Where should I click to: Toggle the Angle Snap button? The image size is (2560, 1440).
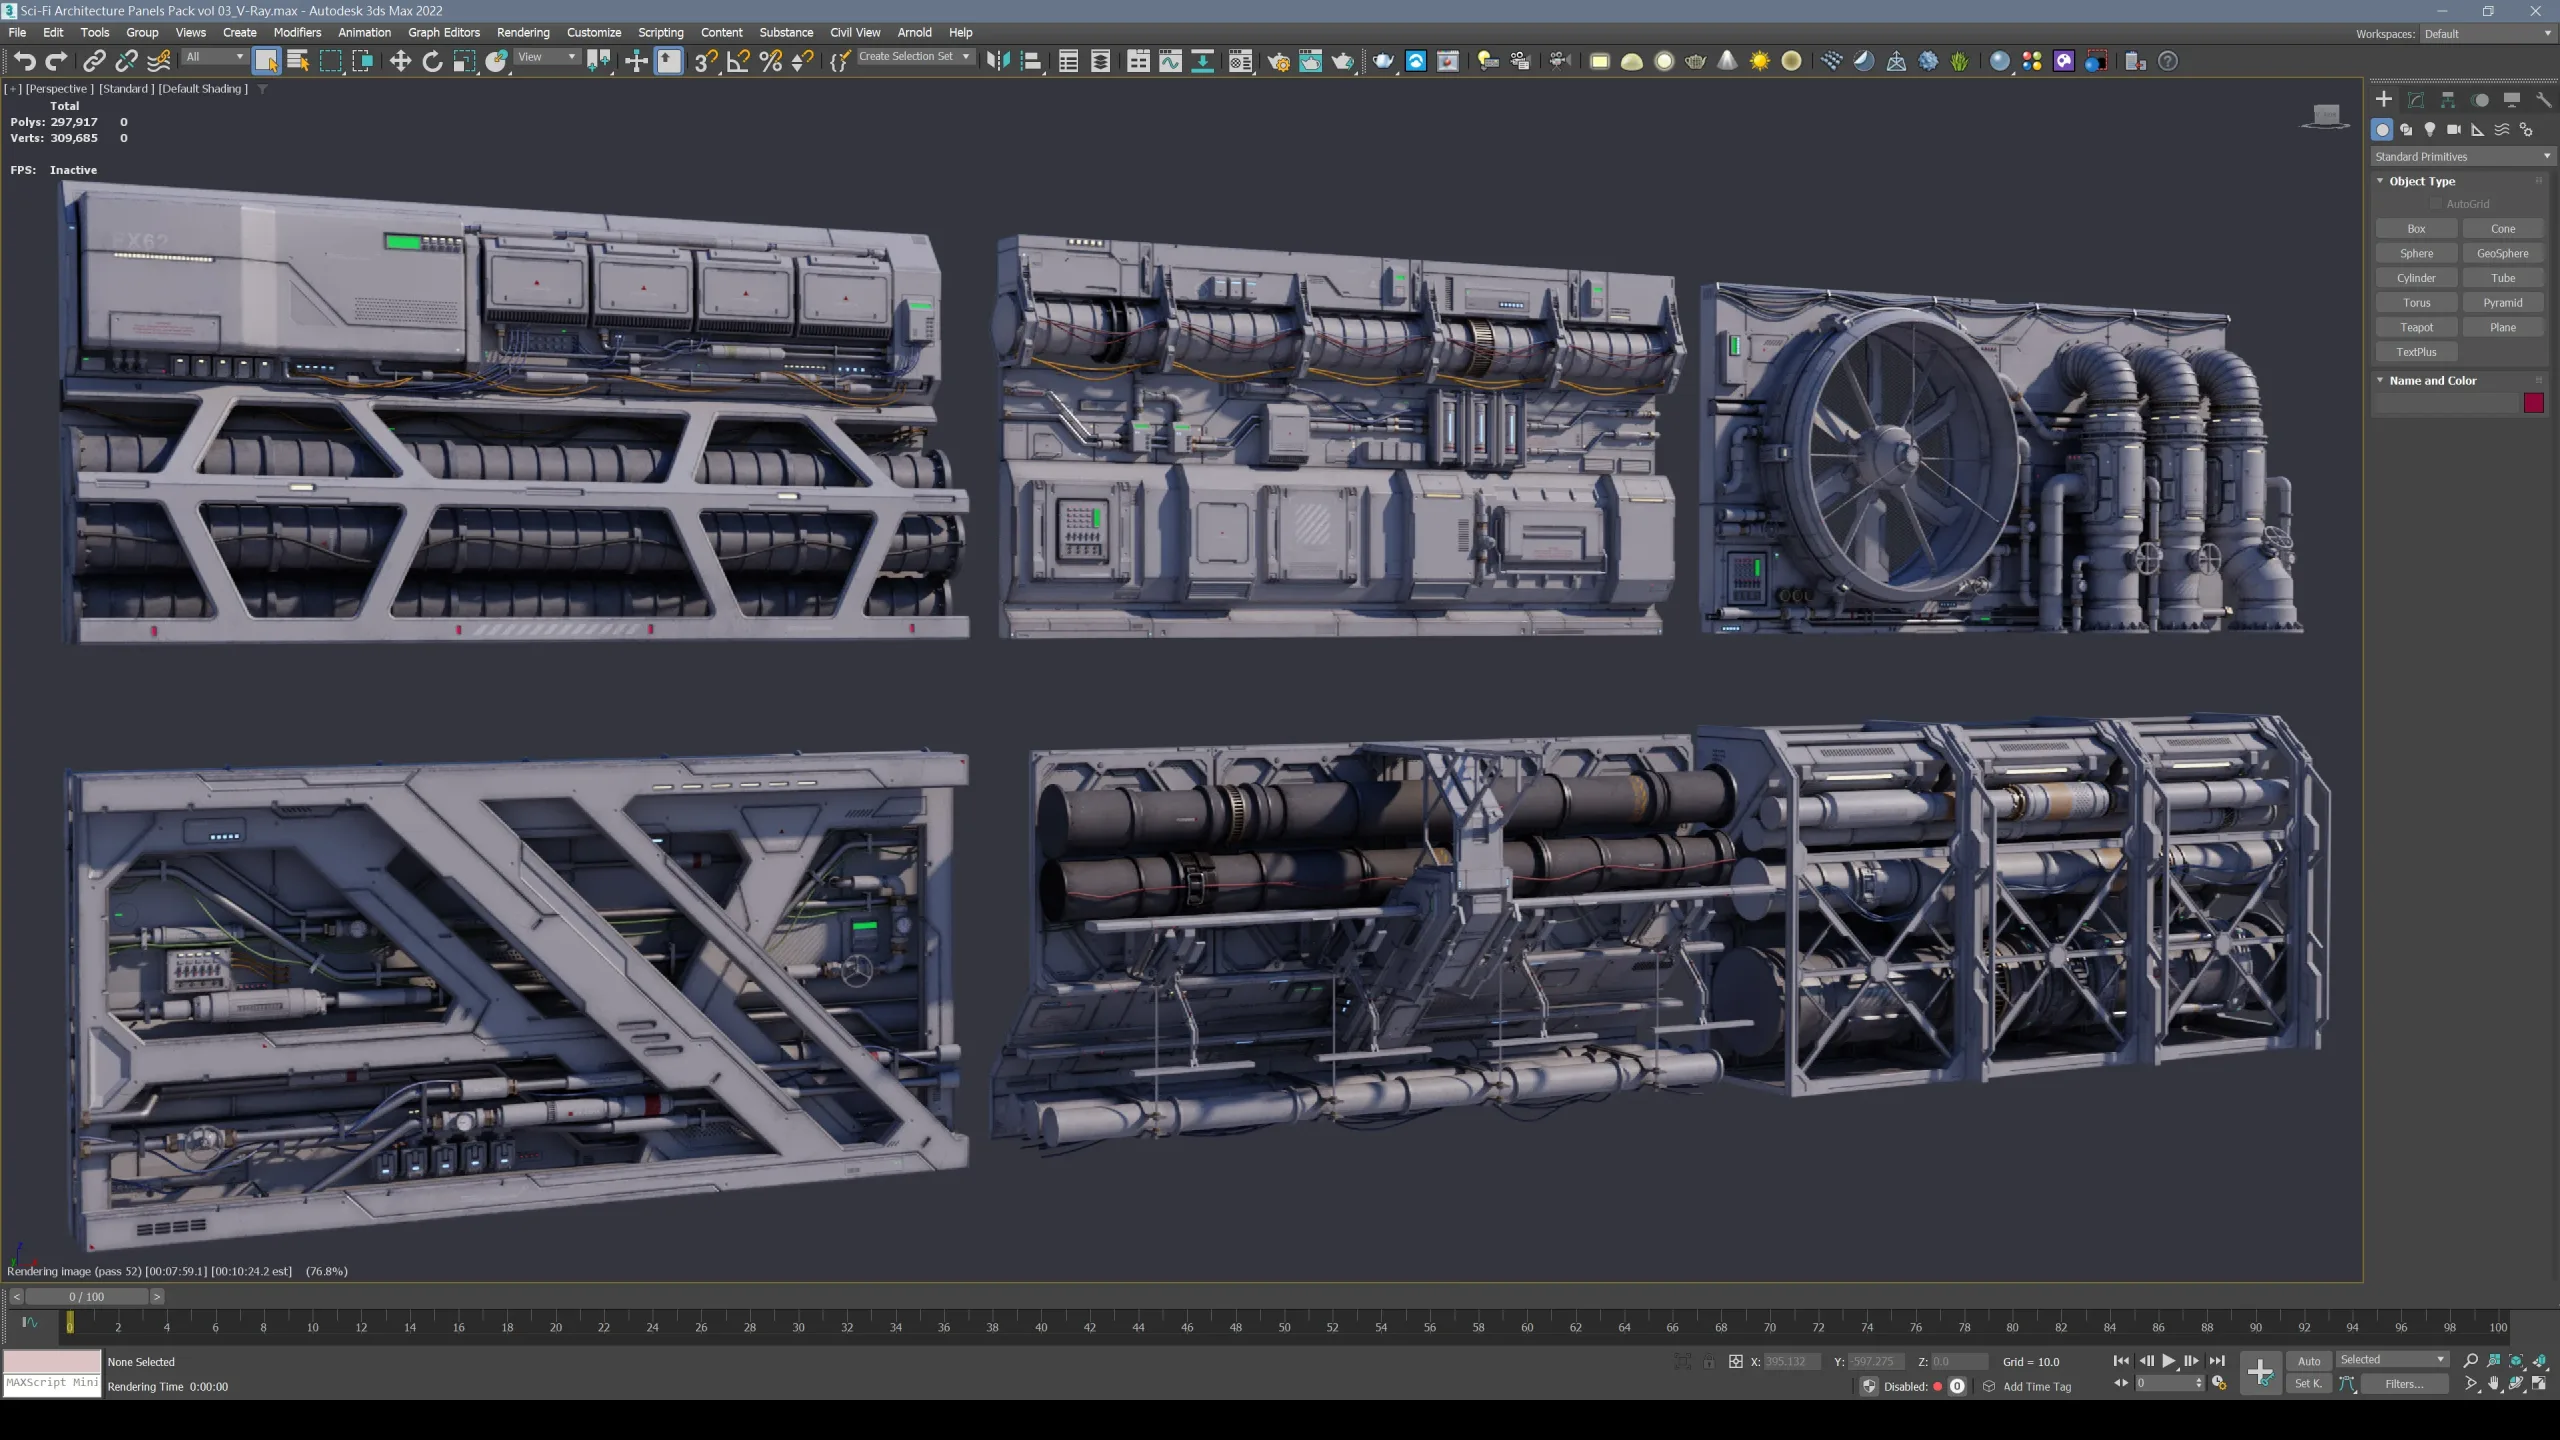pos(738,62)
